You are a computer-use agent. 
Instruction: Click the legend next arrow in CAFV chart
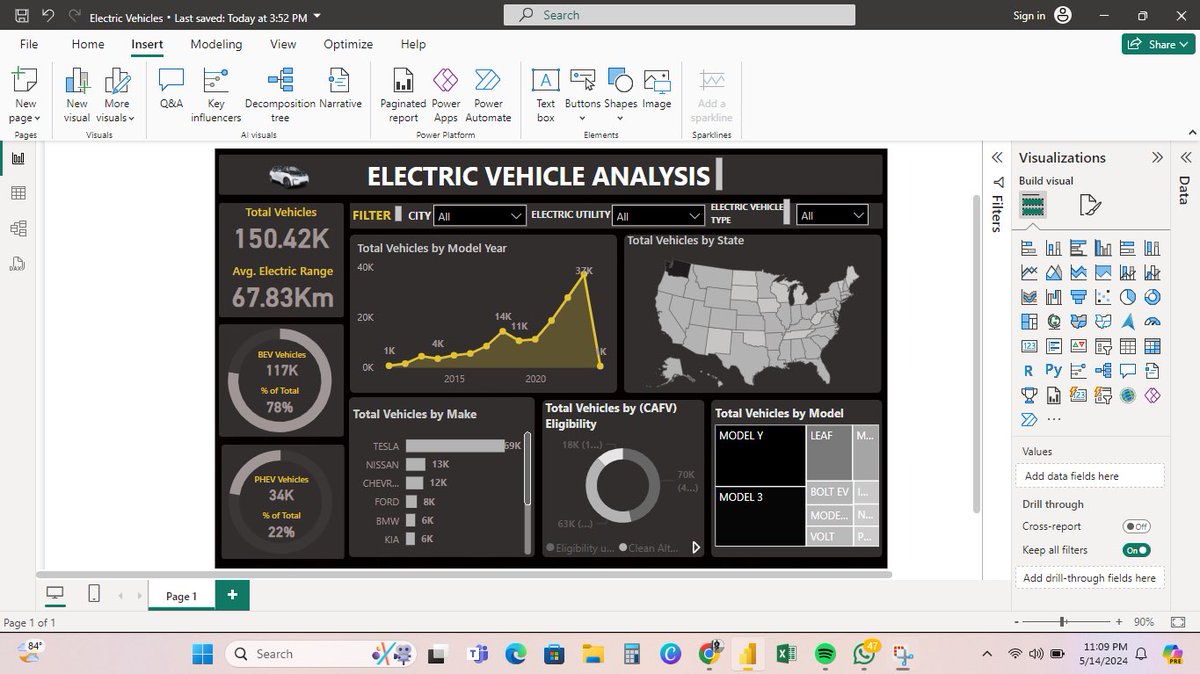click(x=696, y=548)
